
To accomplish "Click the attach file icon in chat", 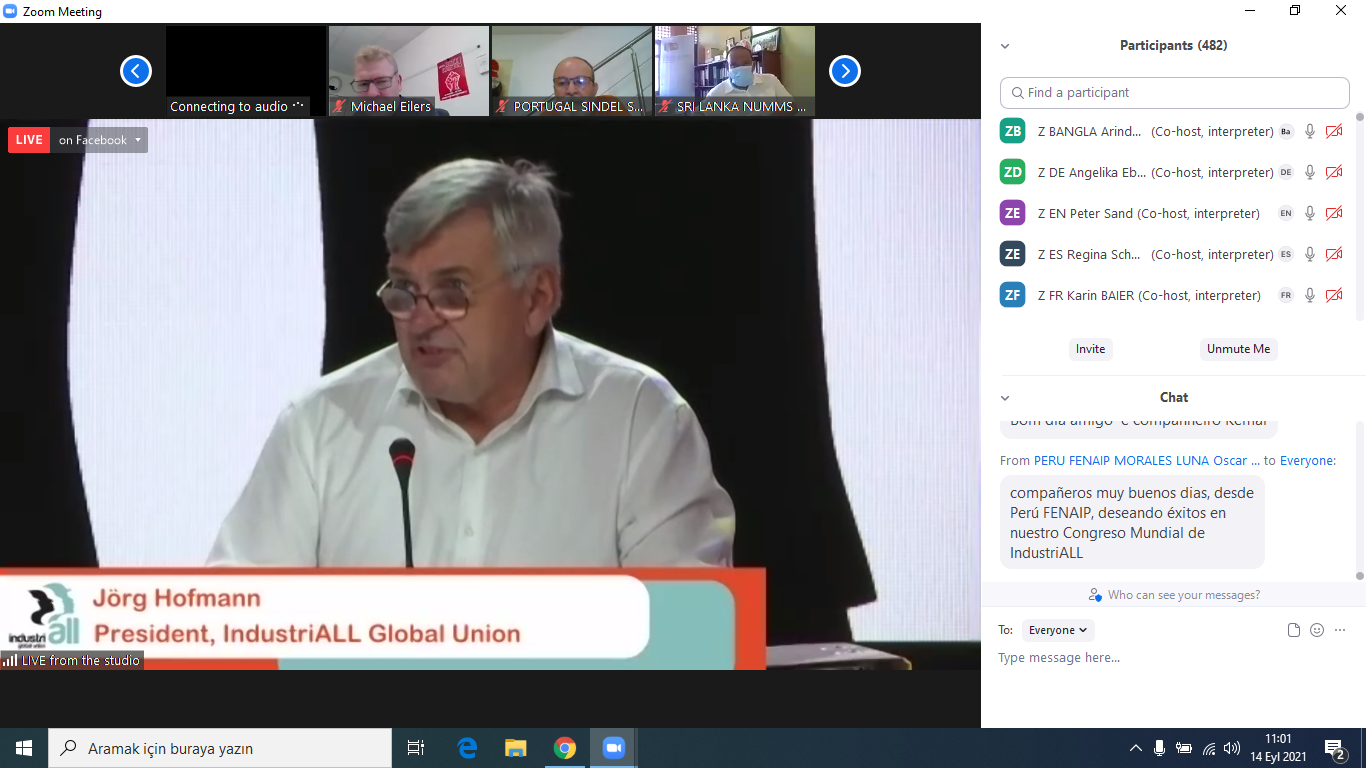I will (x=1294, y=630).
